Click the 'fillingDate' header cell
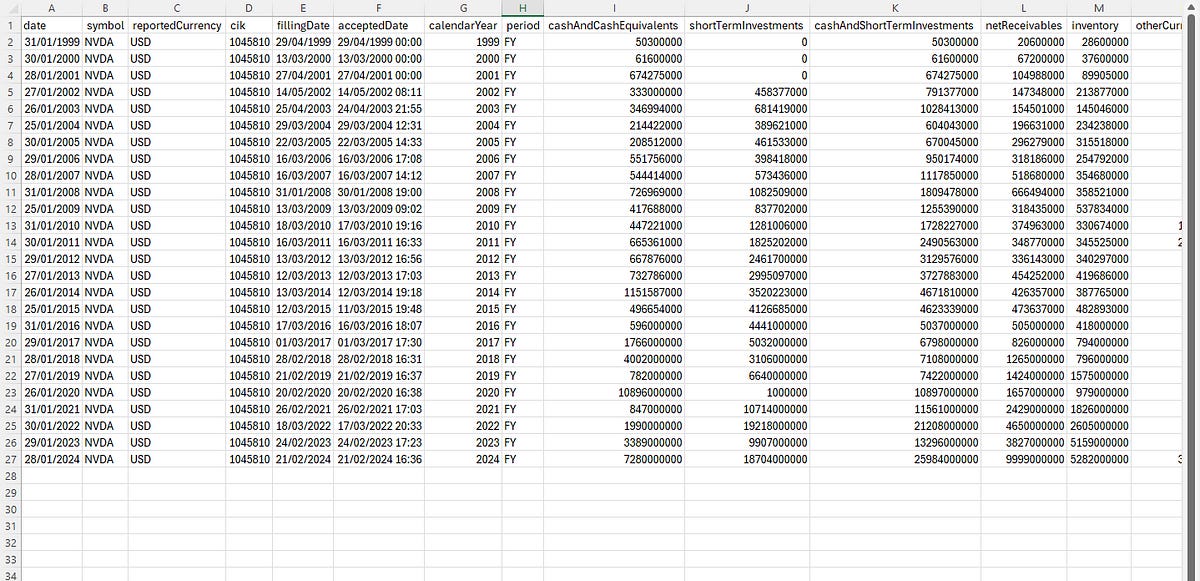1200x581 pixels. click(x=302, y=24)
